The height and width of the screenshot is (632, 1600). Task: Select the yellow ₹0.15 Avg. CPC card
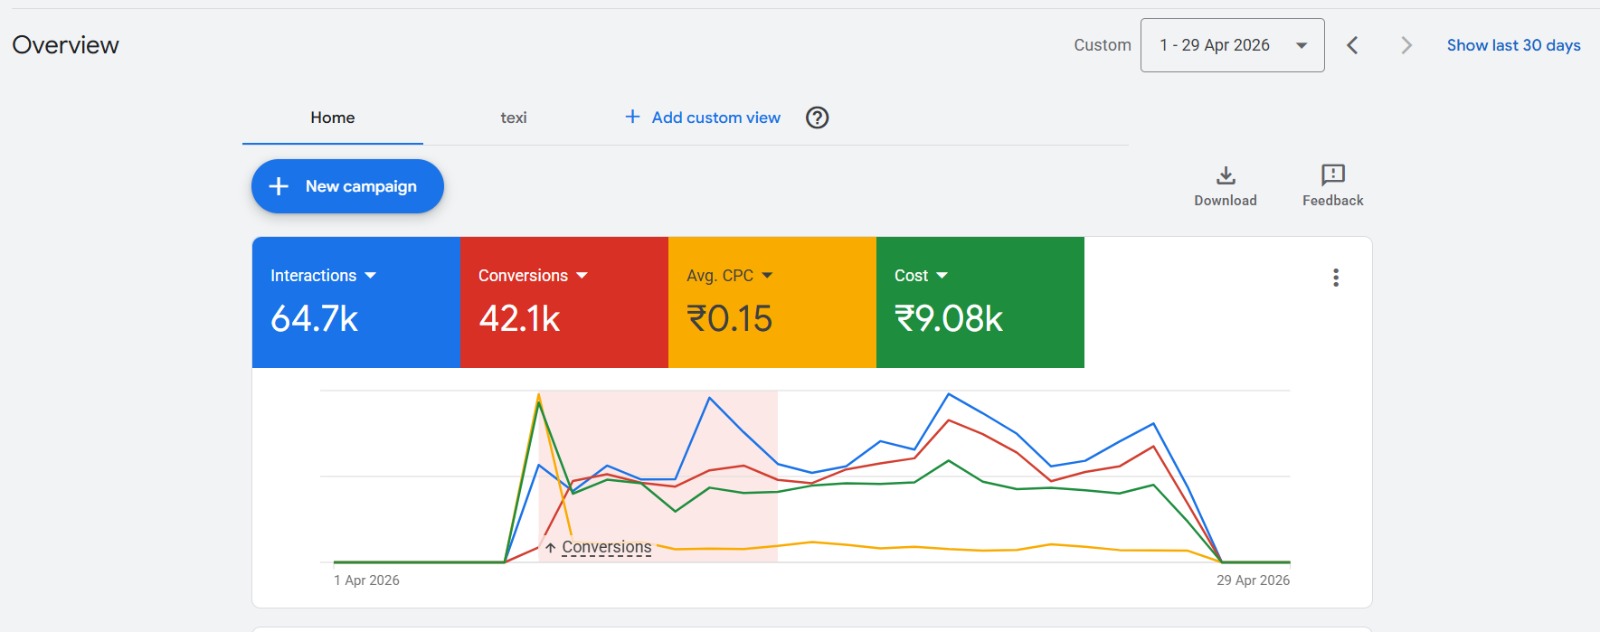pyautogui.click(x=772, y=302)
